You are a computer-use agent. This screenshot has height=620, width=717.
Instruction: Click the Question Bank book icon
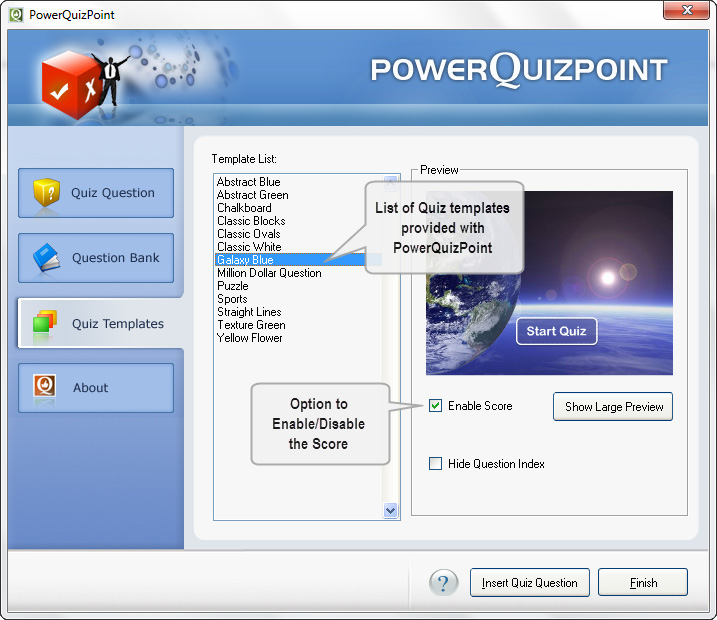[46, 258]
